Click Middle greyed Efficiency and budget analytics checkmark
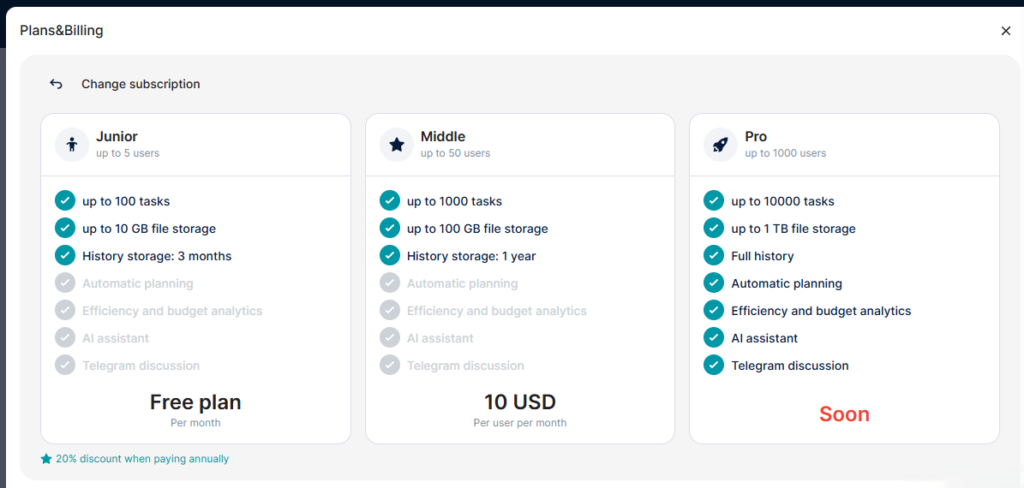This screenshot has width=1024, height=488. [x=390, y=310]
